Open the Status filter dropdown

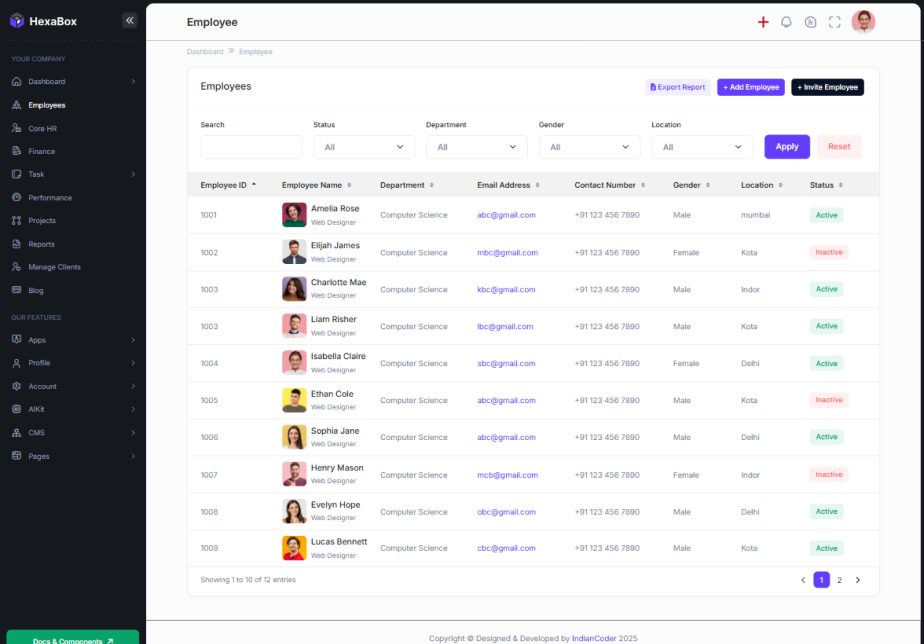click(x=364, y=147)
